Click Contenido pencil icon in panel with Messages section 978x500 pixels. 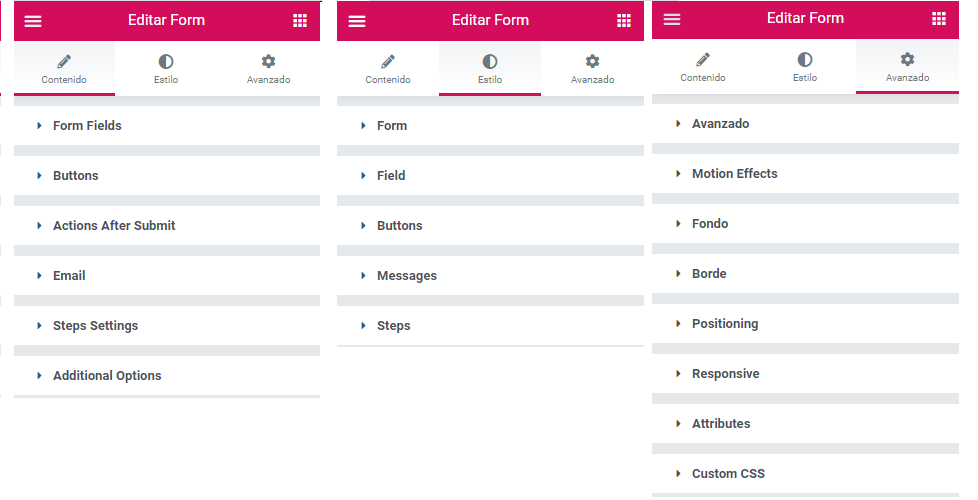point(388,62)
